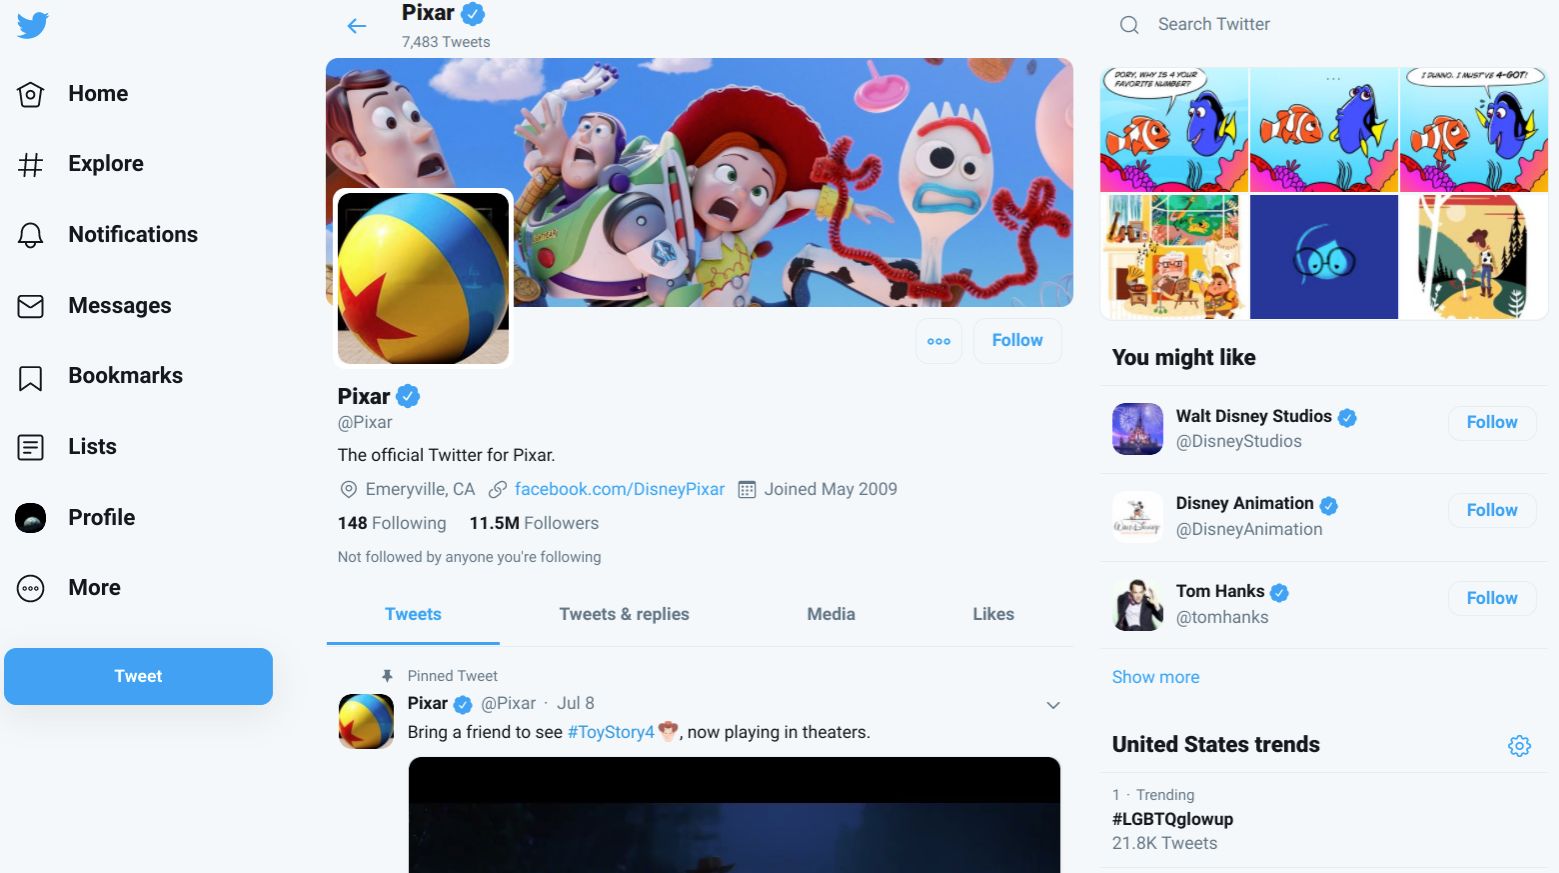This screenshot has height=873, width=1559.
Task: Click Pixar avatar on the pinned tweet
Action: pos(366,721)
